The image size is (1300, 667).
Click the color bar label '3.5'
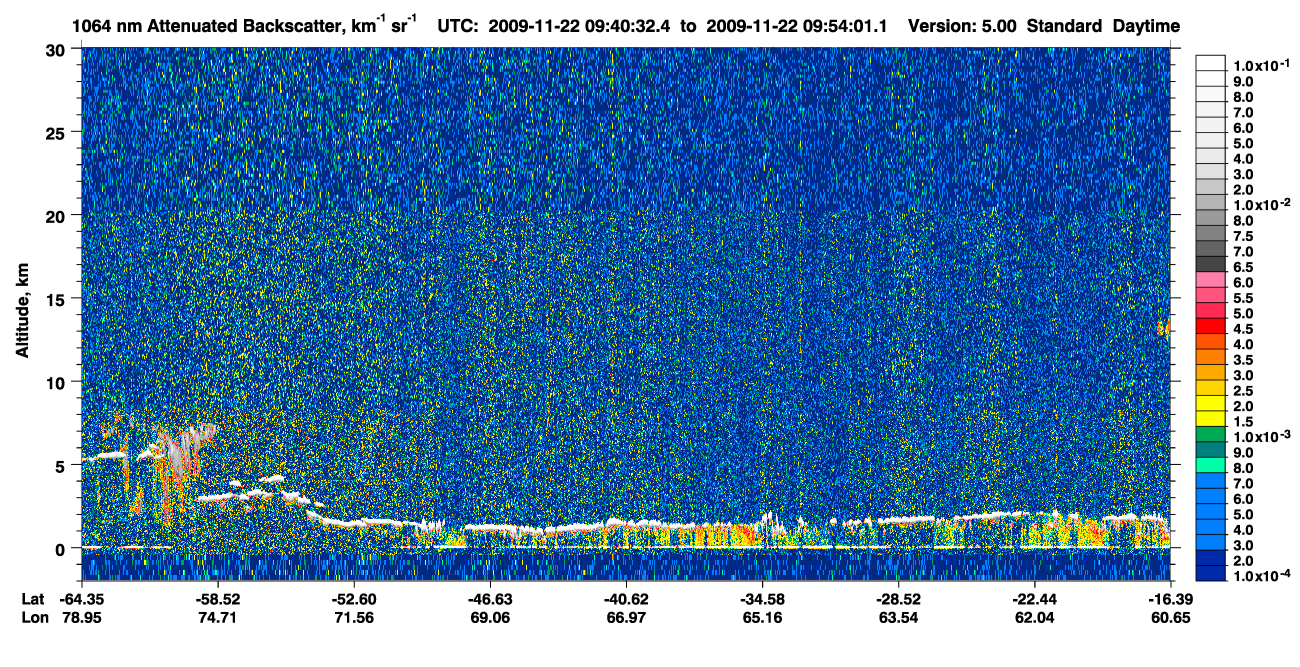pyautogui.click(x=1244, y=358)
